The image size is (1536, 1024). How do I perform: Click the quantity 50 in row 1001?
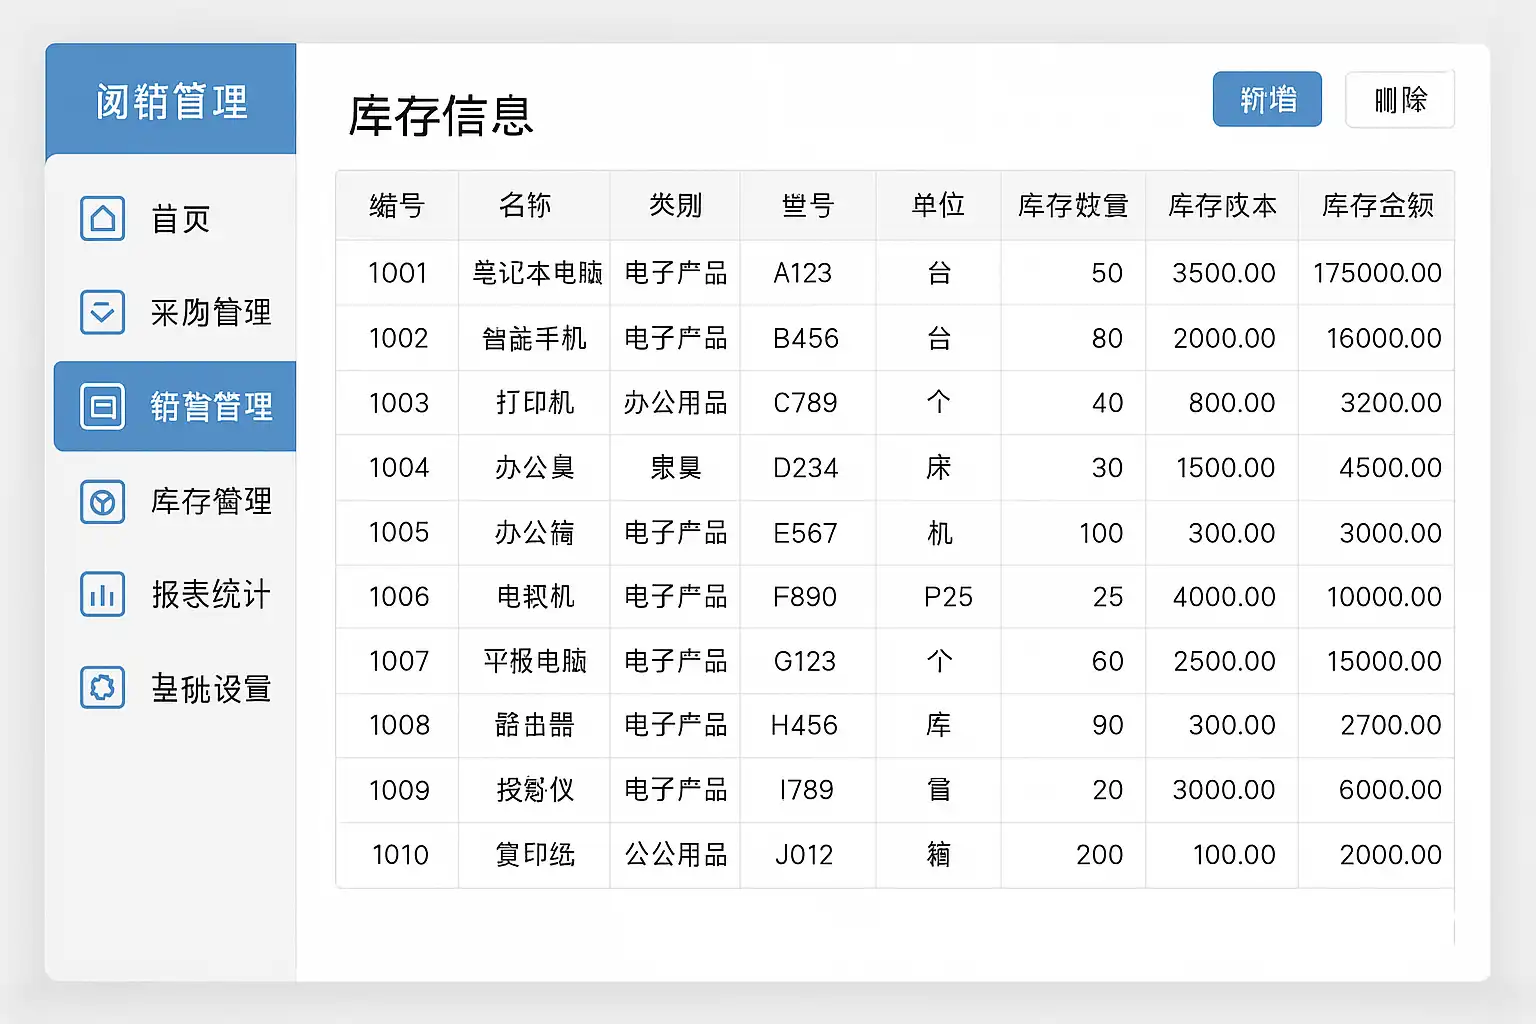(1107, 273)
